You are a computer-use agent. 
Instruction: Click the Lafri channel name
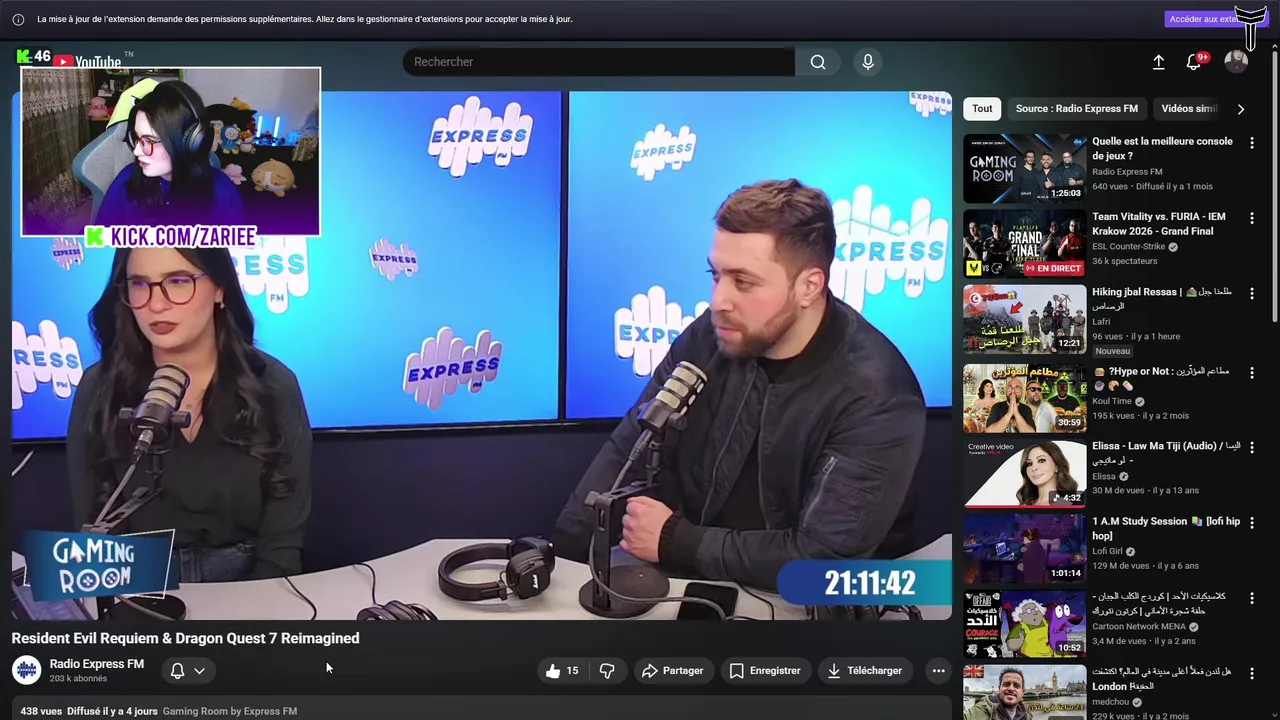pos(1101,322)
